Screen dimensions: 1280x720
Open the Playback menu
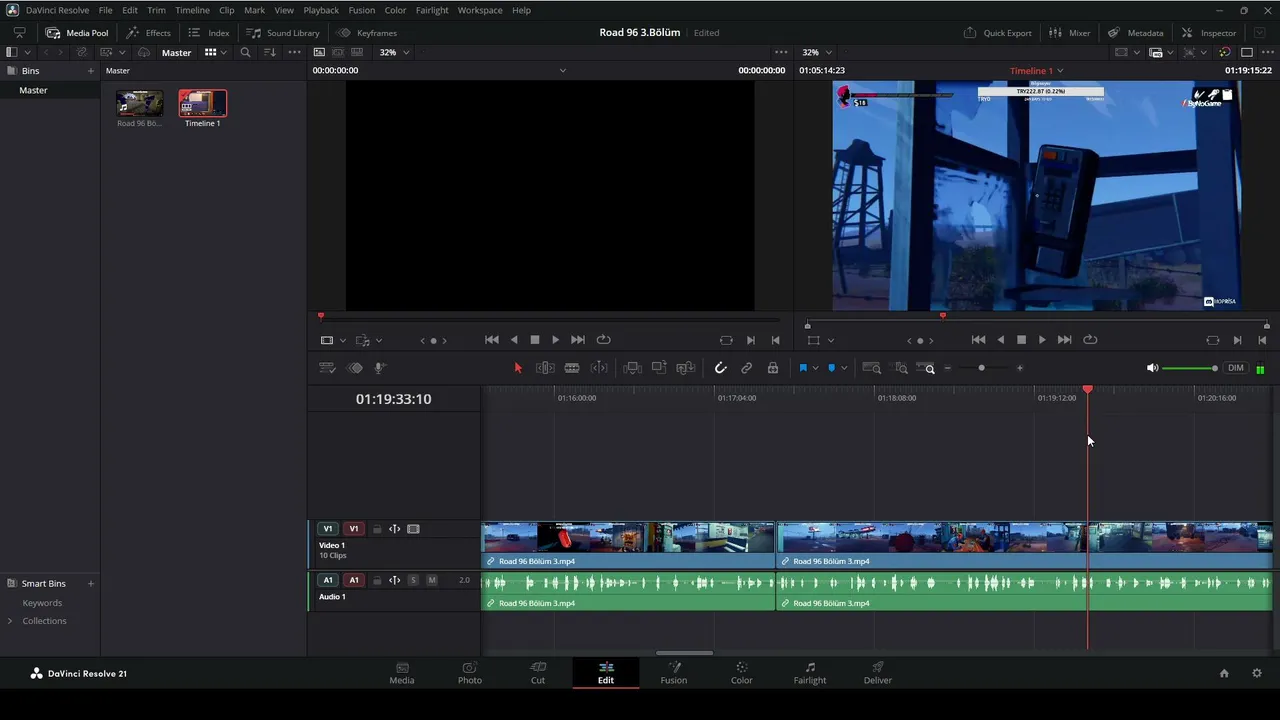click(x=321, y=10)
